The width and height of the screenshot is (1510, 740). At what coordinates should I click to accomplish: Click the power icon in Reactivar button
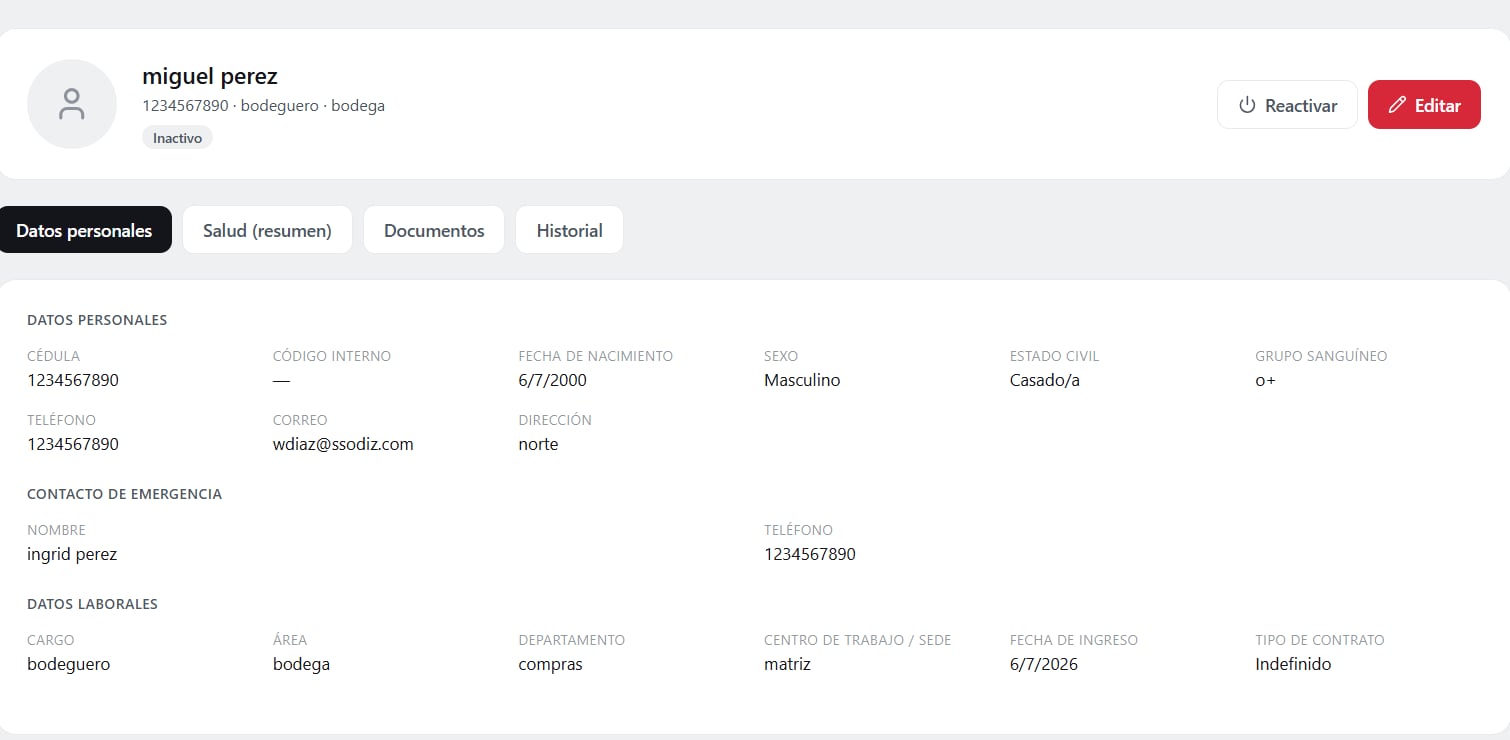point(1246,105)
